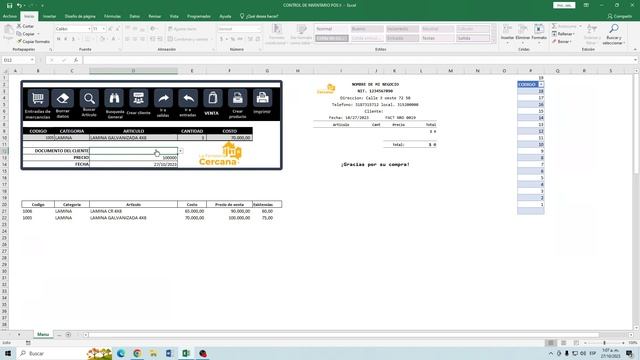Switch to the Insertar ribbon tab
Viewport: 640px width, 360px height.
(x=49, y=16)
